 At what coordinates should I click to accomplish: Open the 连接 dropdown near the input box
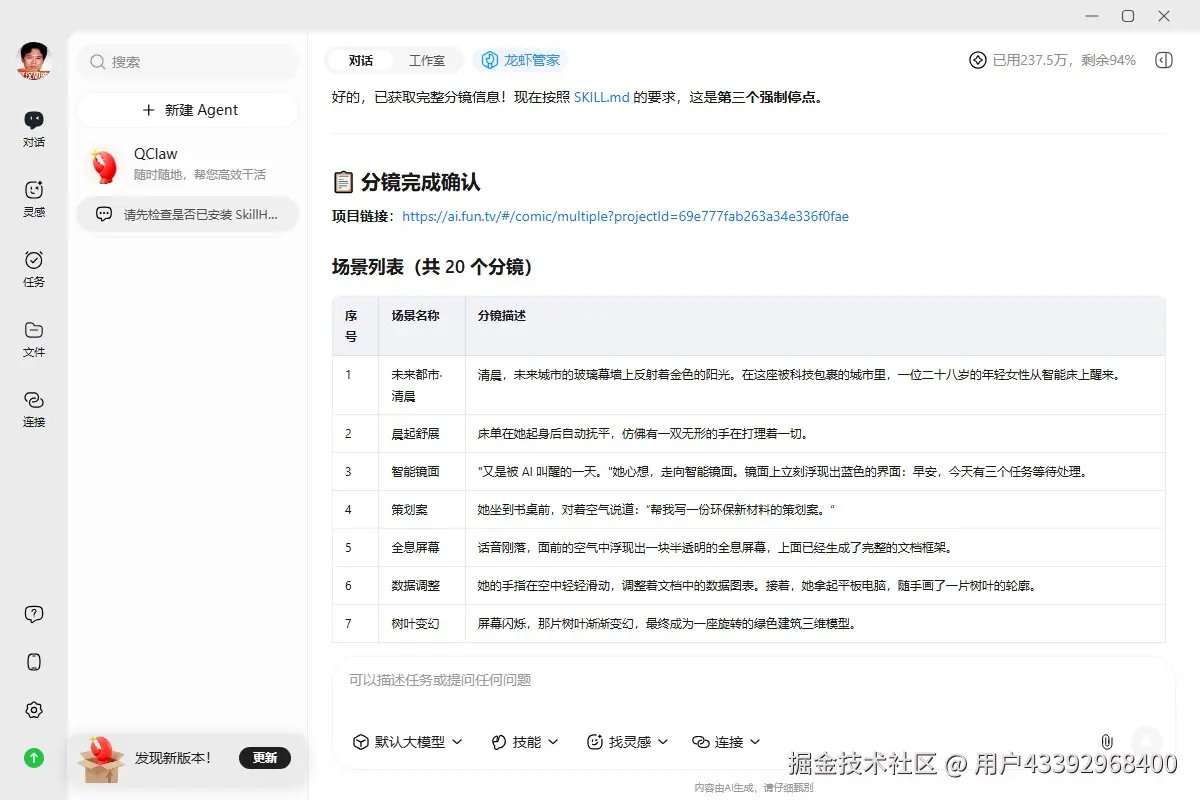coord(726,742)
